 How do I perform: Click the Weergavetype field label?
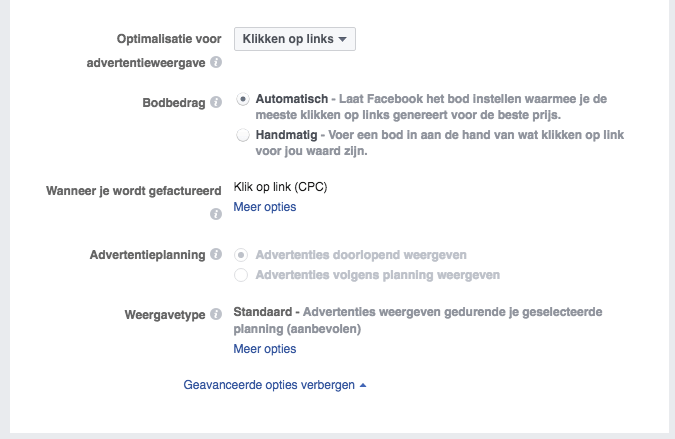coord(166,314)
